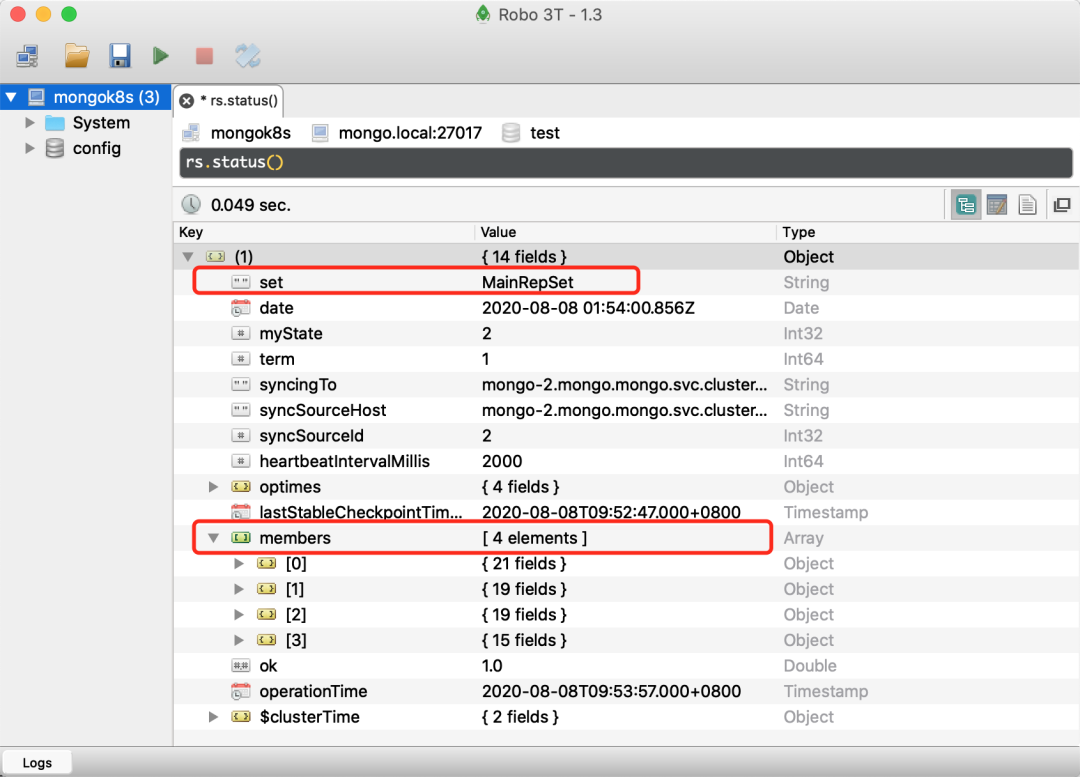Select the MainRepSet value cell

[528, 282]
